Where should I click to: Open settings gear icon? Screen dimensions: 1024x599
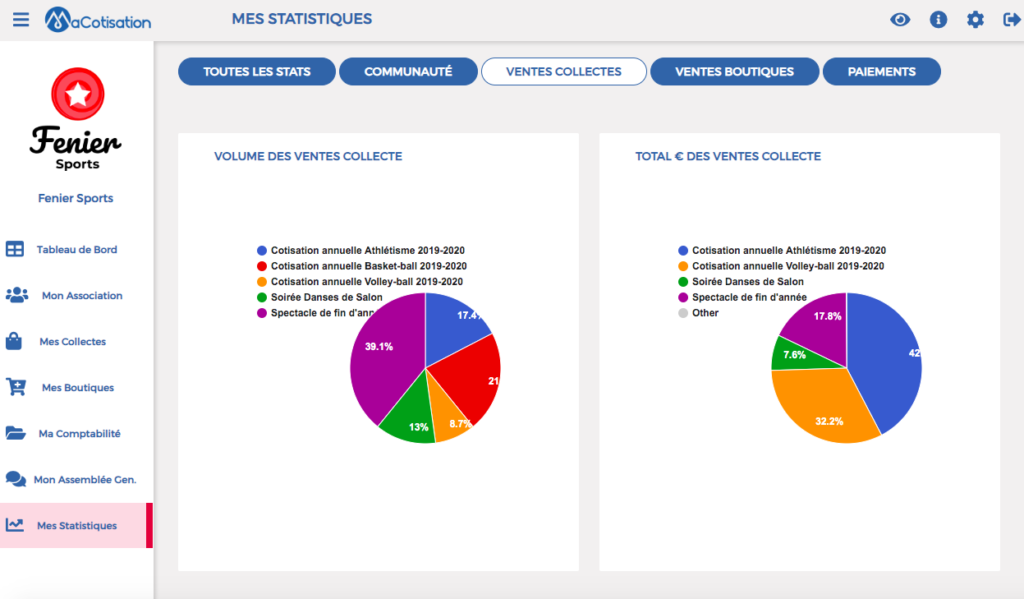975,20
